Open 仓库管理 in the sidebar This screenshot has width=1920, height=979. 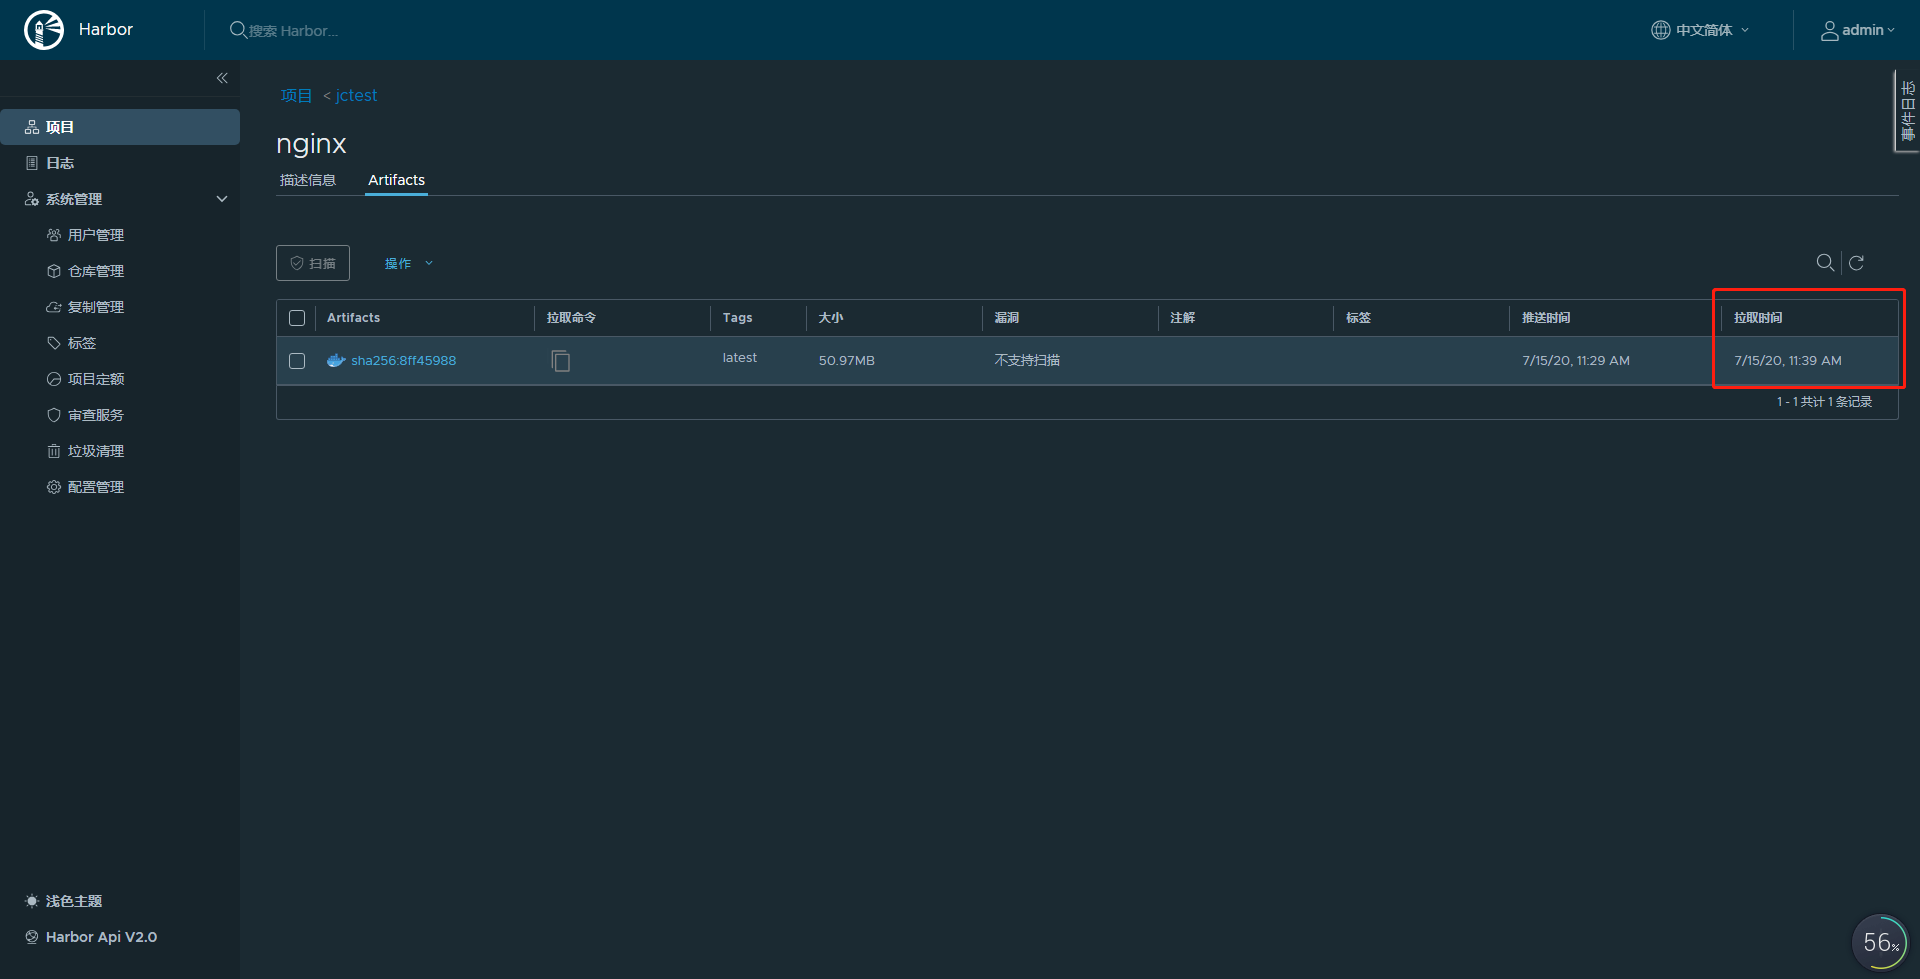pyautogui.click(x=96, y=271)
